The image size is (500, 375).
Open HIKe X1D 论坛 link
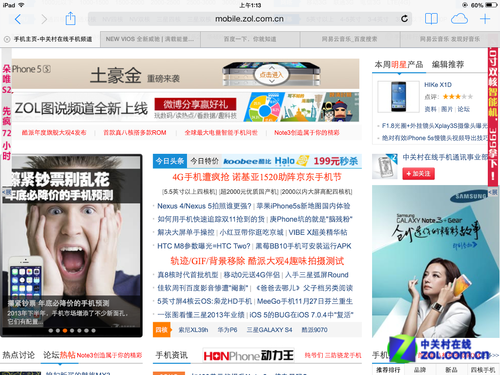click(464, 109)
